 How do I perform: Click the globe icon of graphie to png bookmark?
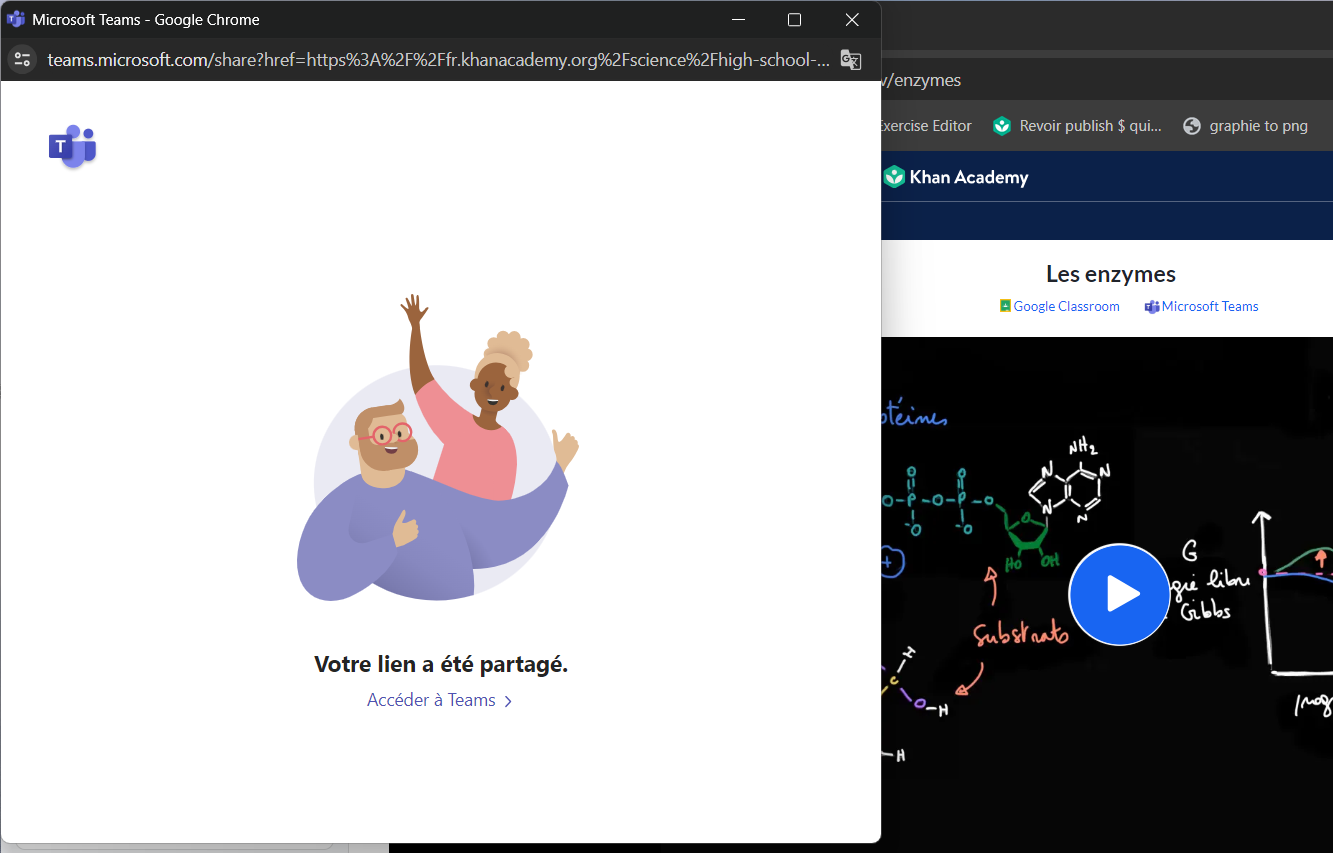pos(1191,125)
